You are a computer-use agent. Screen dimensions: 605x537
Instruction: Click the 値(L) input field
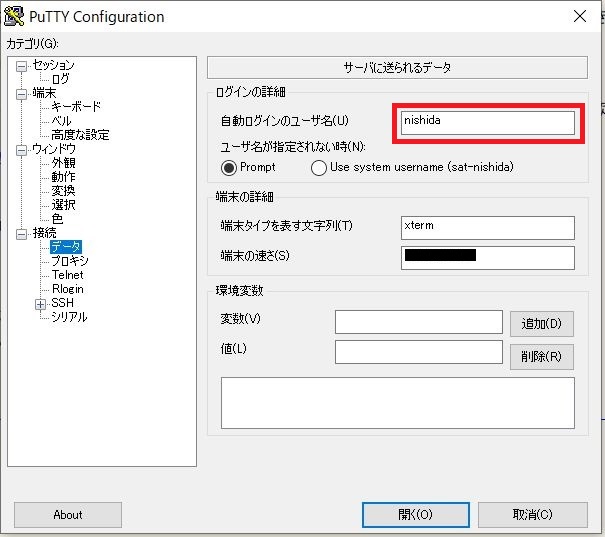(419, 352)
